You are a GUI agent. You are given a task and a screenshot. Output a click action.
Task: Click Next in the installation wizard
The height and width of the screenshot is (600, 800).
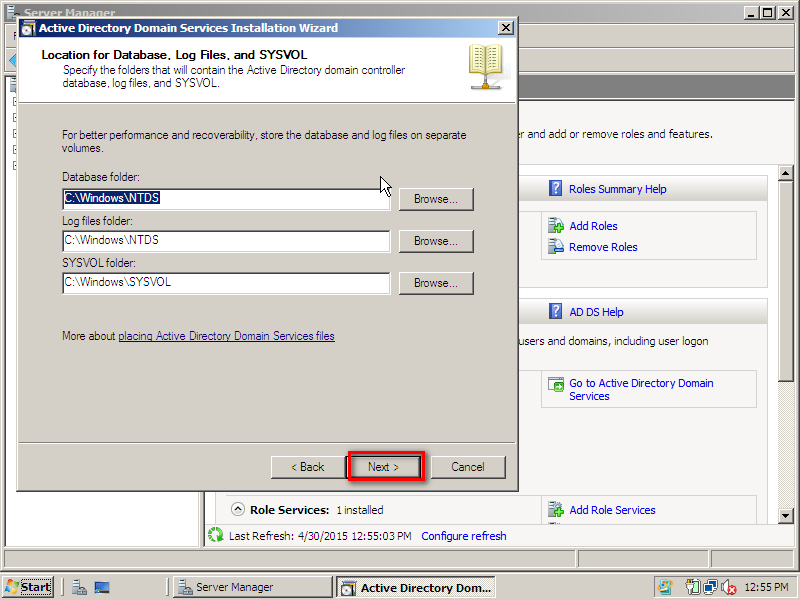click(x=385, y=466)
